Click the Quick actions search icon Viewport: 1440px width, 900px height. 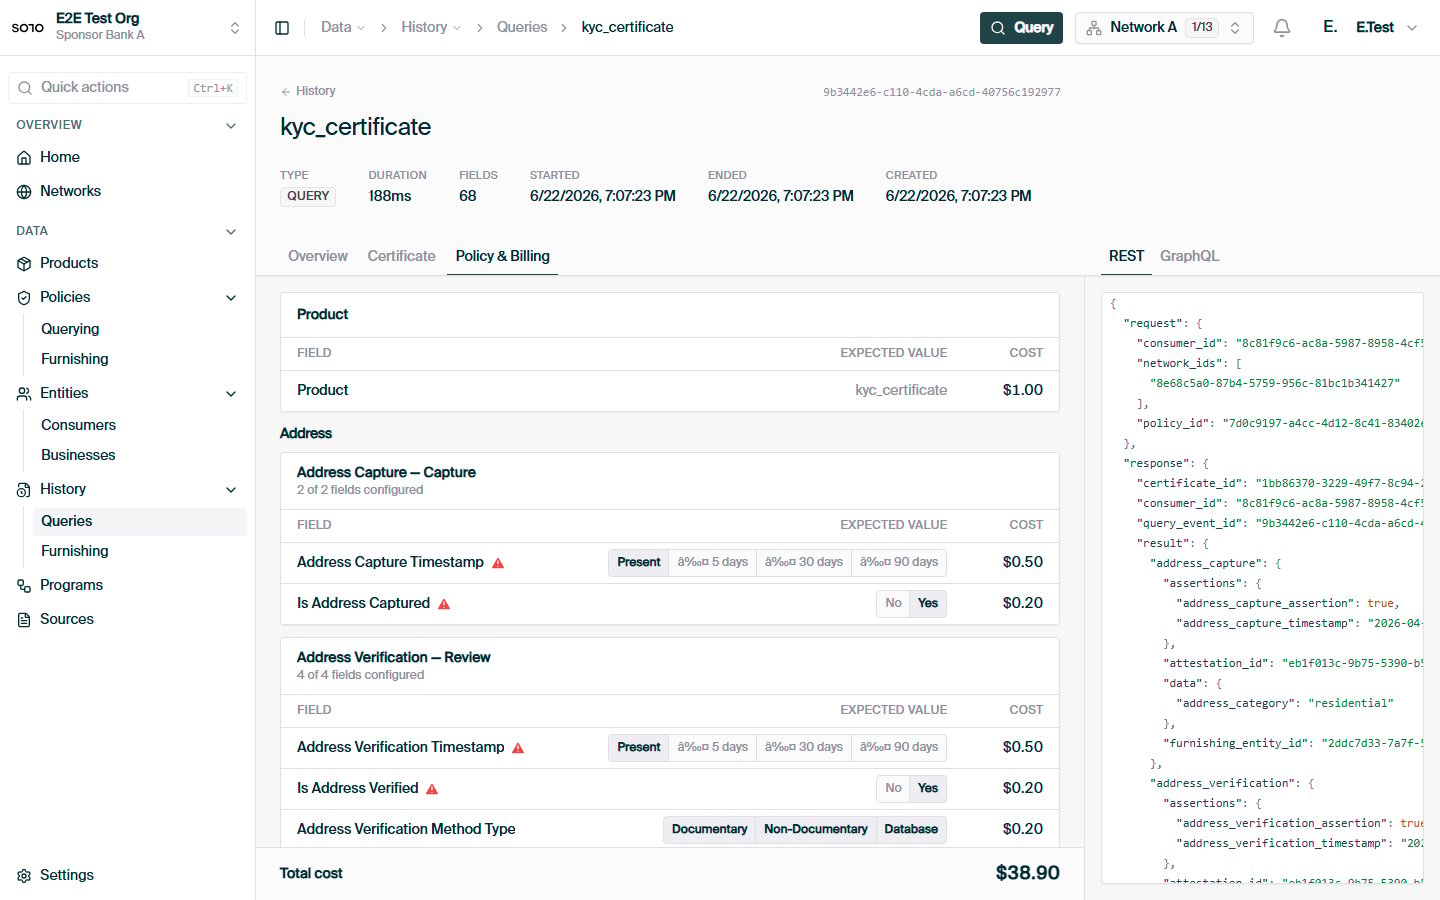pos(26,88)
